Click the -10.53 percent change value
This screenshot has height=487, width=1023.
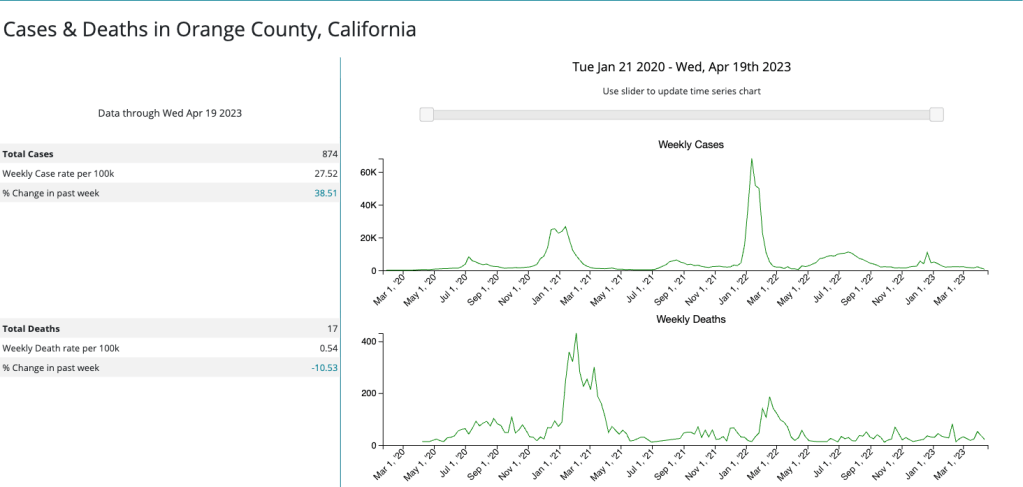pos(324,367)
